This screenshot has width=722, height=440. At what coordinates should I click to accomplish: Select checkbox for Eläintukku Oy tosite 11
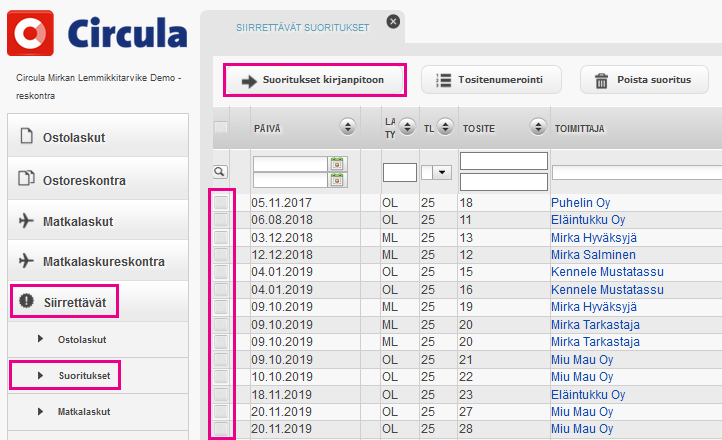[x=221, y=220]
